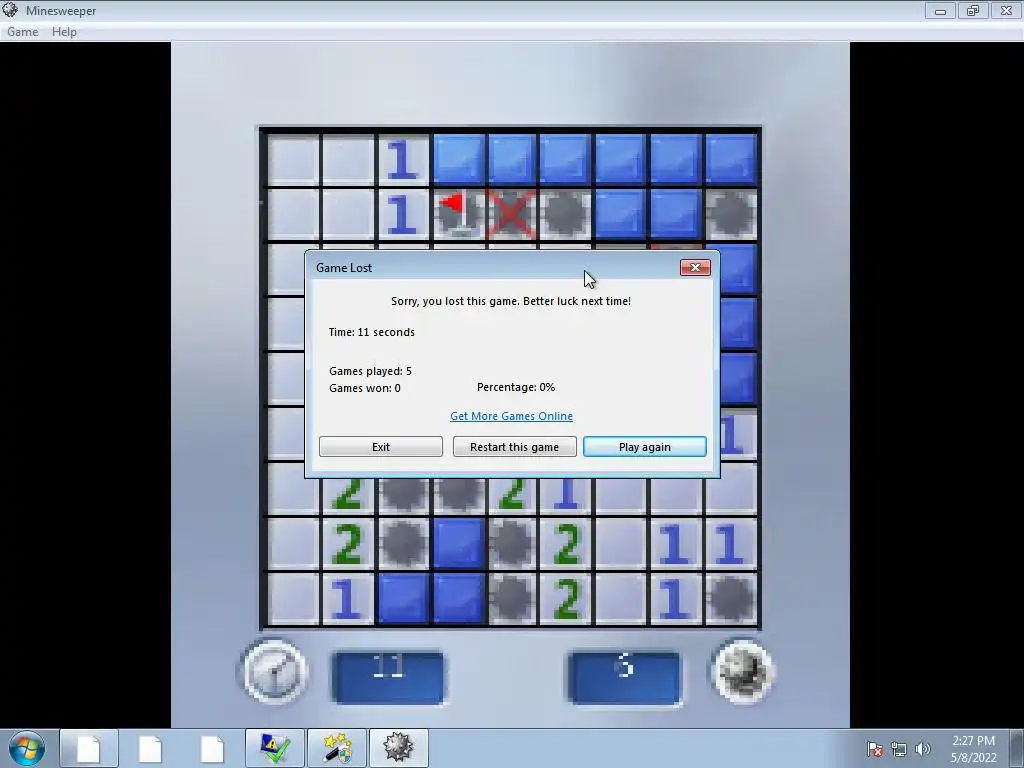Click the mine counter icon below board
The image size is (1024, 768).
[x=742, y=673]
